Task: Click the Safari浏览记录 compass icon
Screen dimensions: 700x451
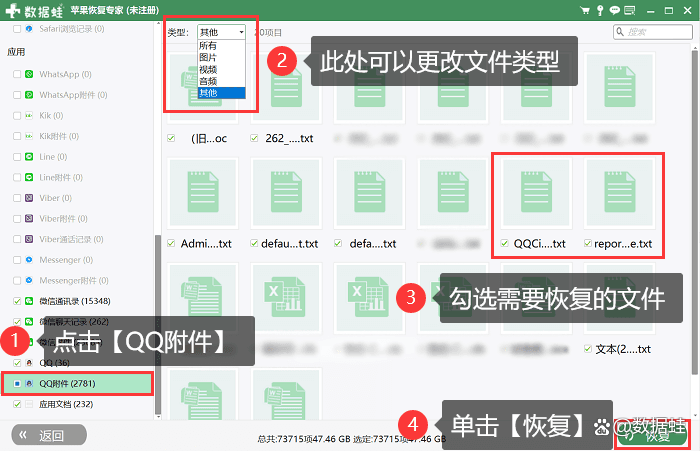Action: [29, 29]
